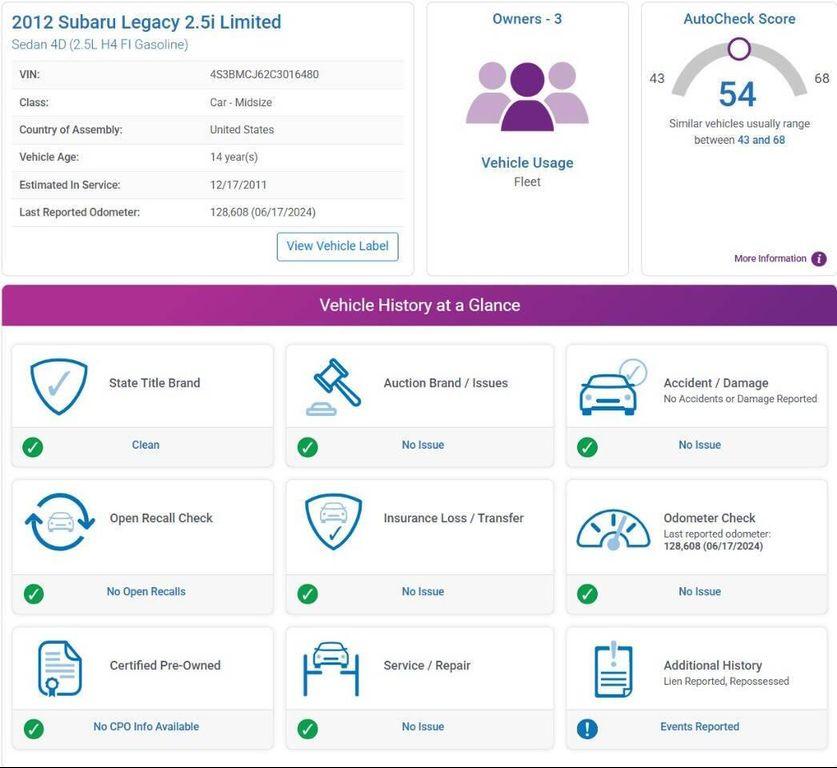Click the Odometer Check gauge icon
Viewport: 837px width, 768px height.
click(x=613, y=529)
